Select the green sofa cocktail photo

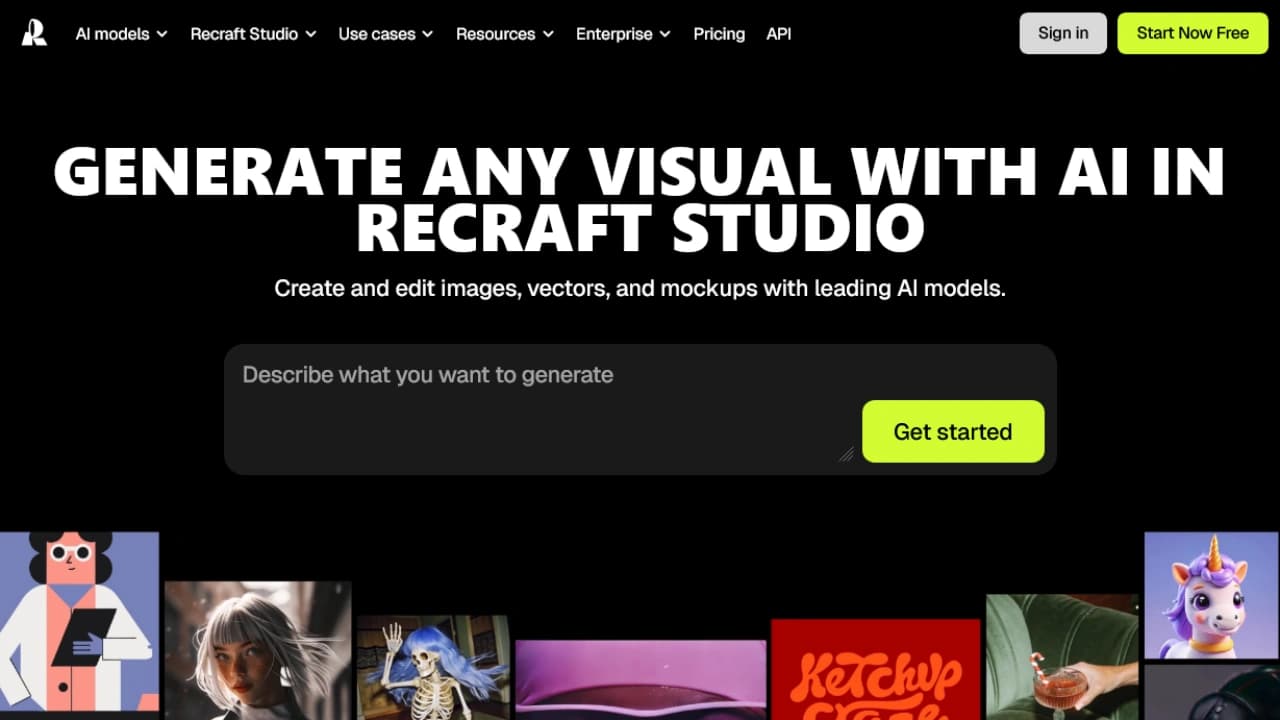(x=1061, y=657)
